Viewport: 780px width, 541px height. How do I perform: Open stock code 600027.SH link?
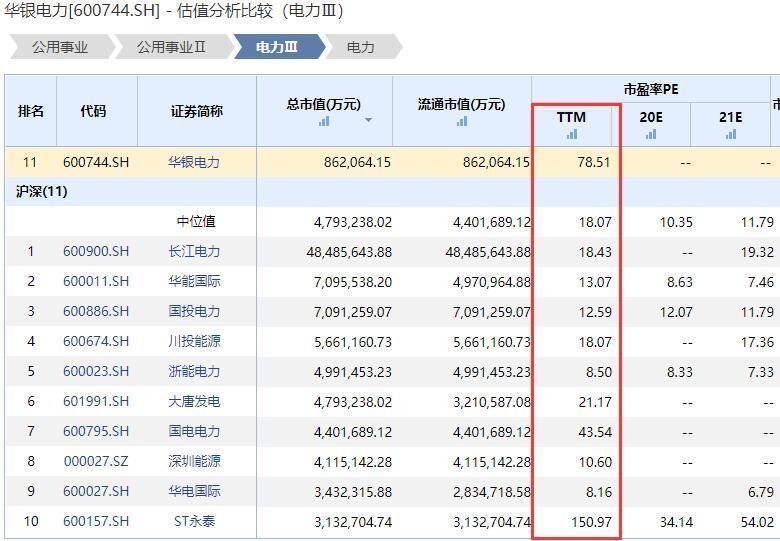[96, 491]
